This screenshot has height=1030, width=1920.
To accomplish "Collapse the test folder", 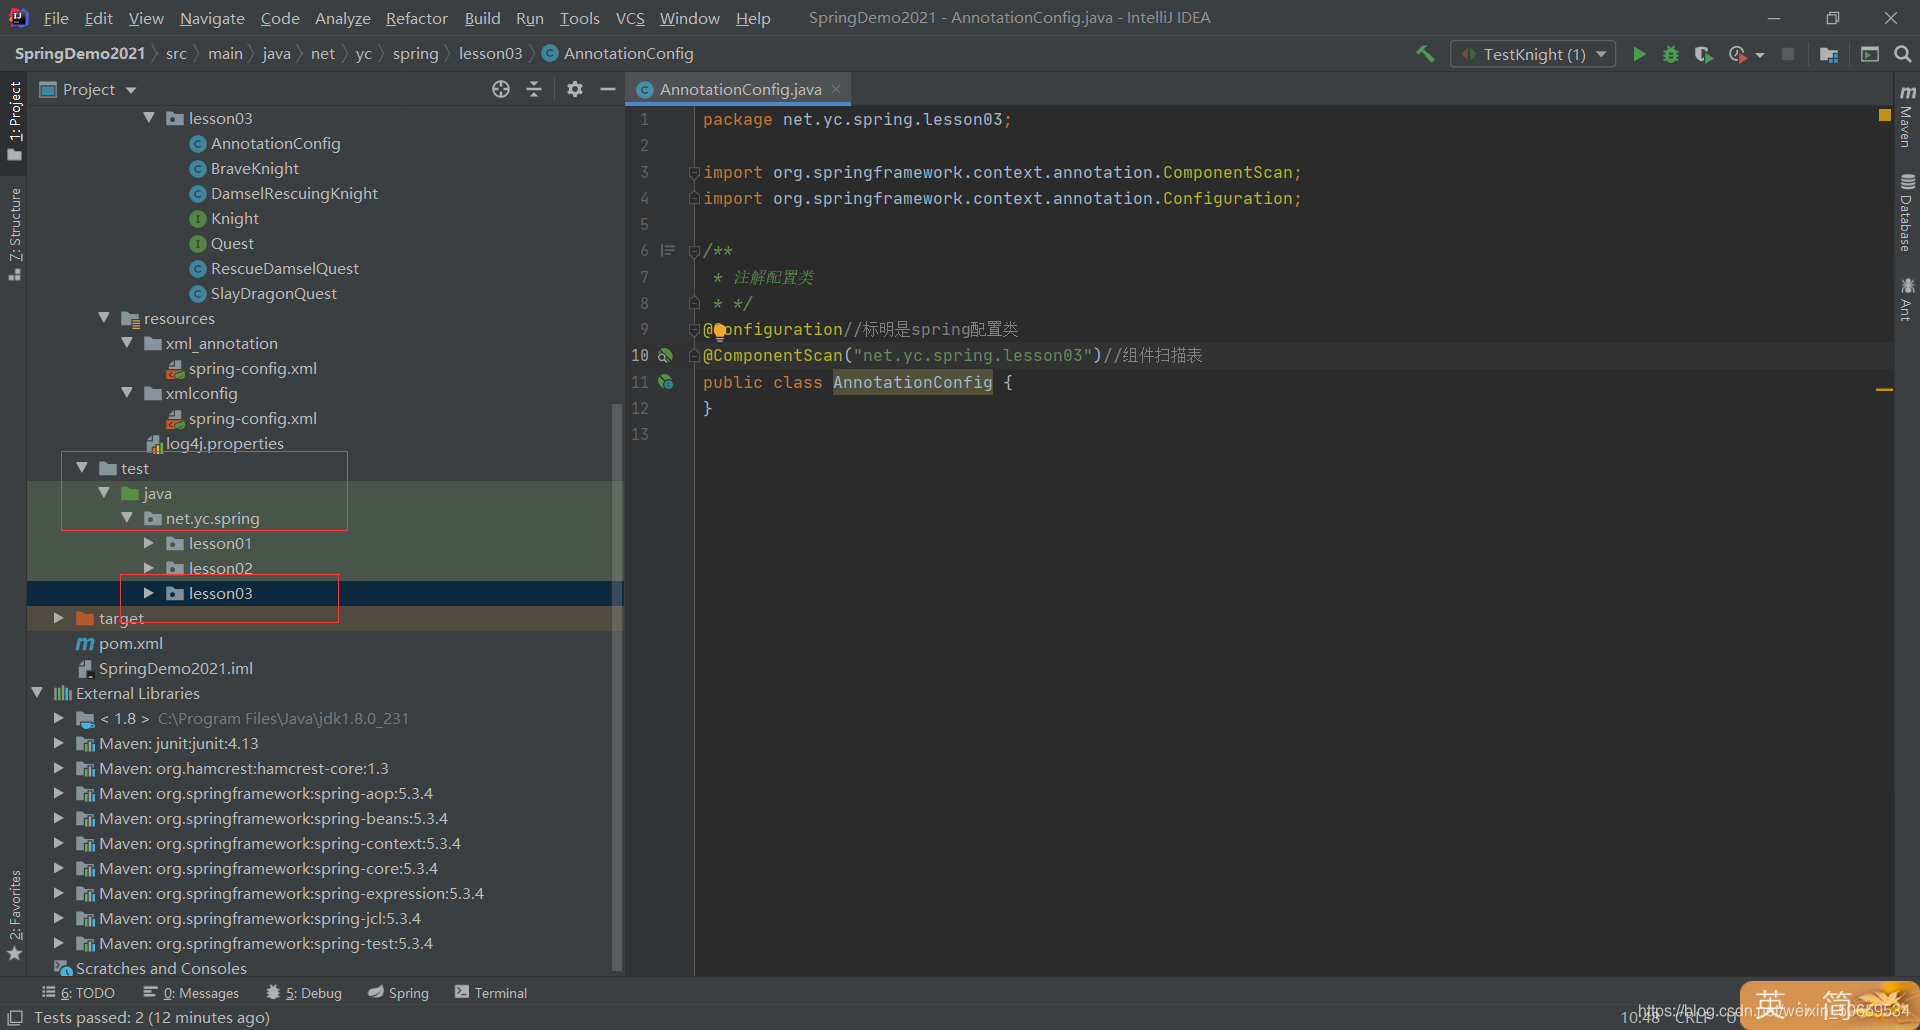I will [82, 468].
